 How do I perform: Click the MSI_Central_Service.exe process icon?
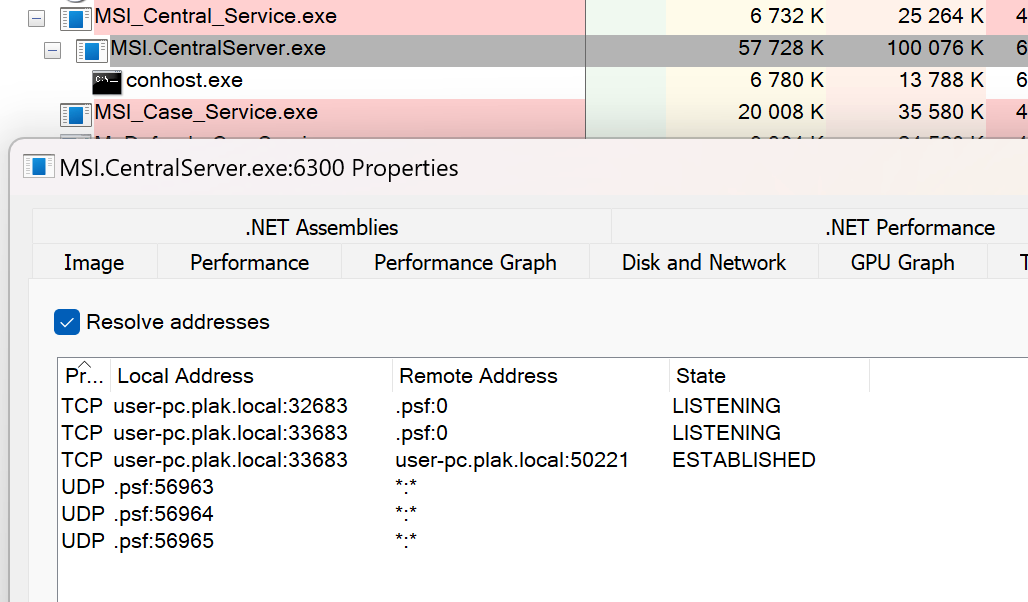click(75, 17)
